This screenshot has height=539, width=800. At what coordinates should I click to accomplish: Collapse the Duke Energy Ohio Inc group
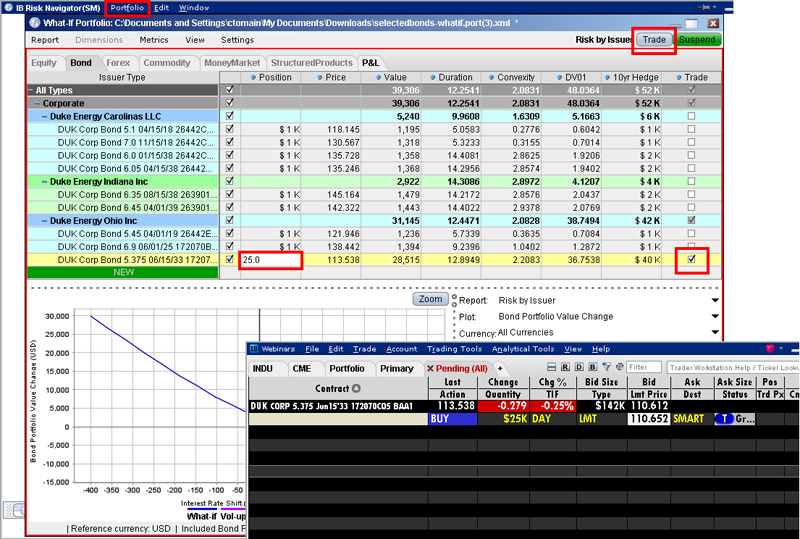45,220
